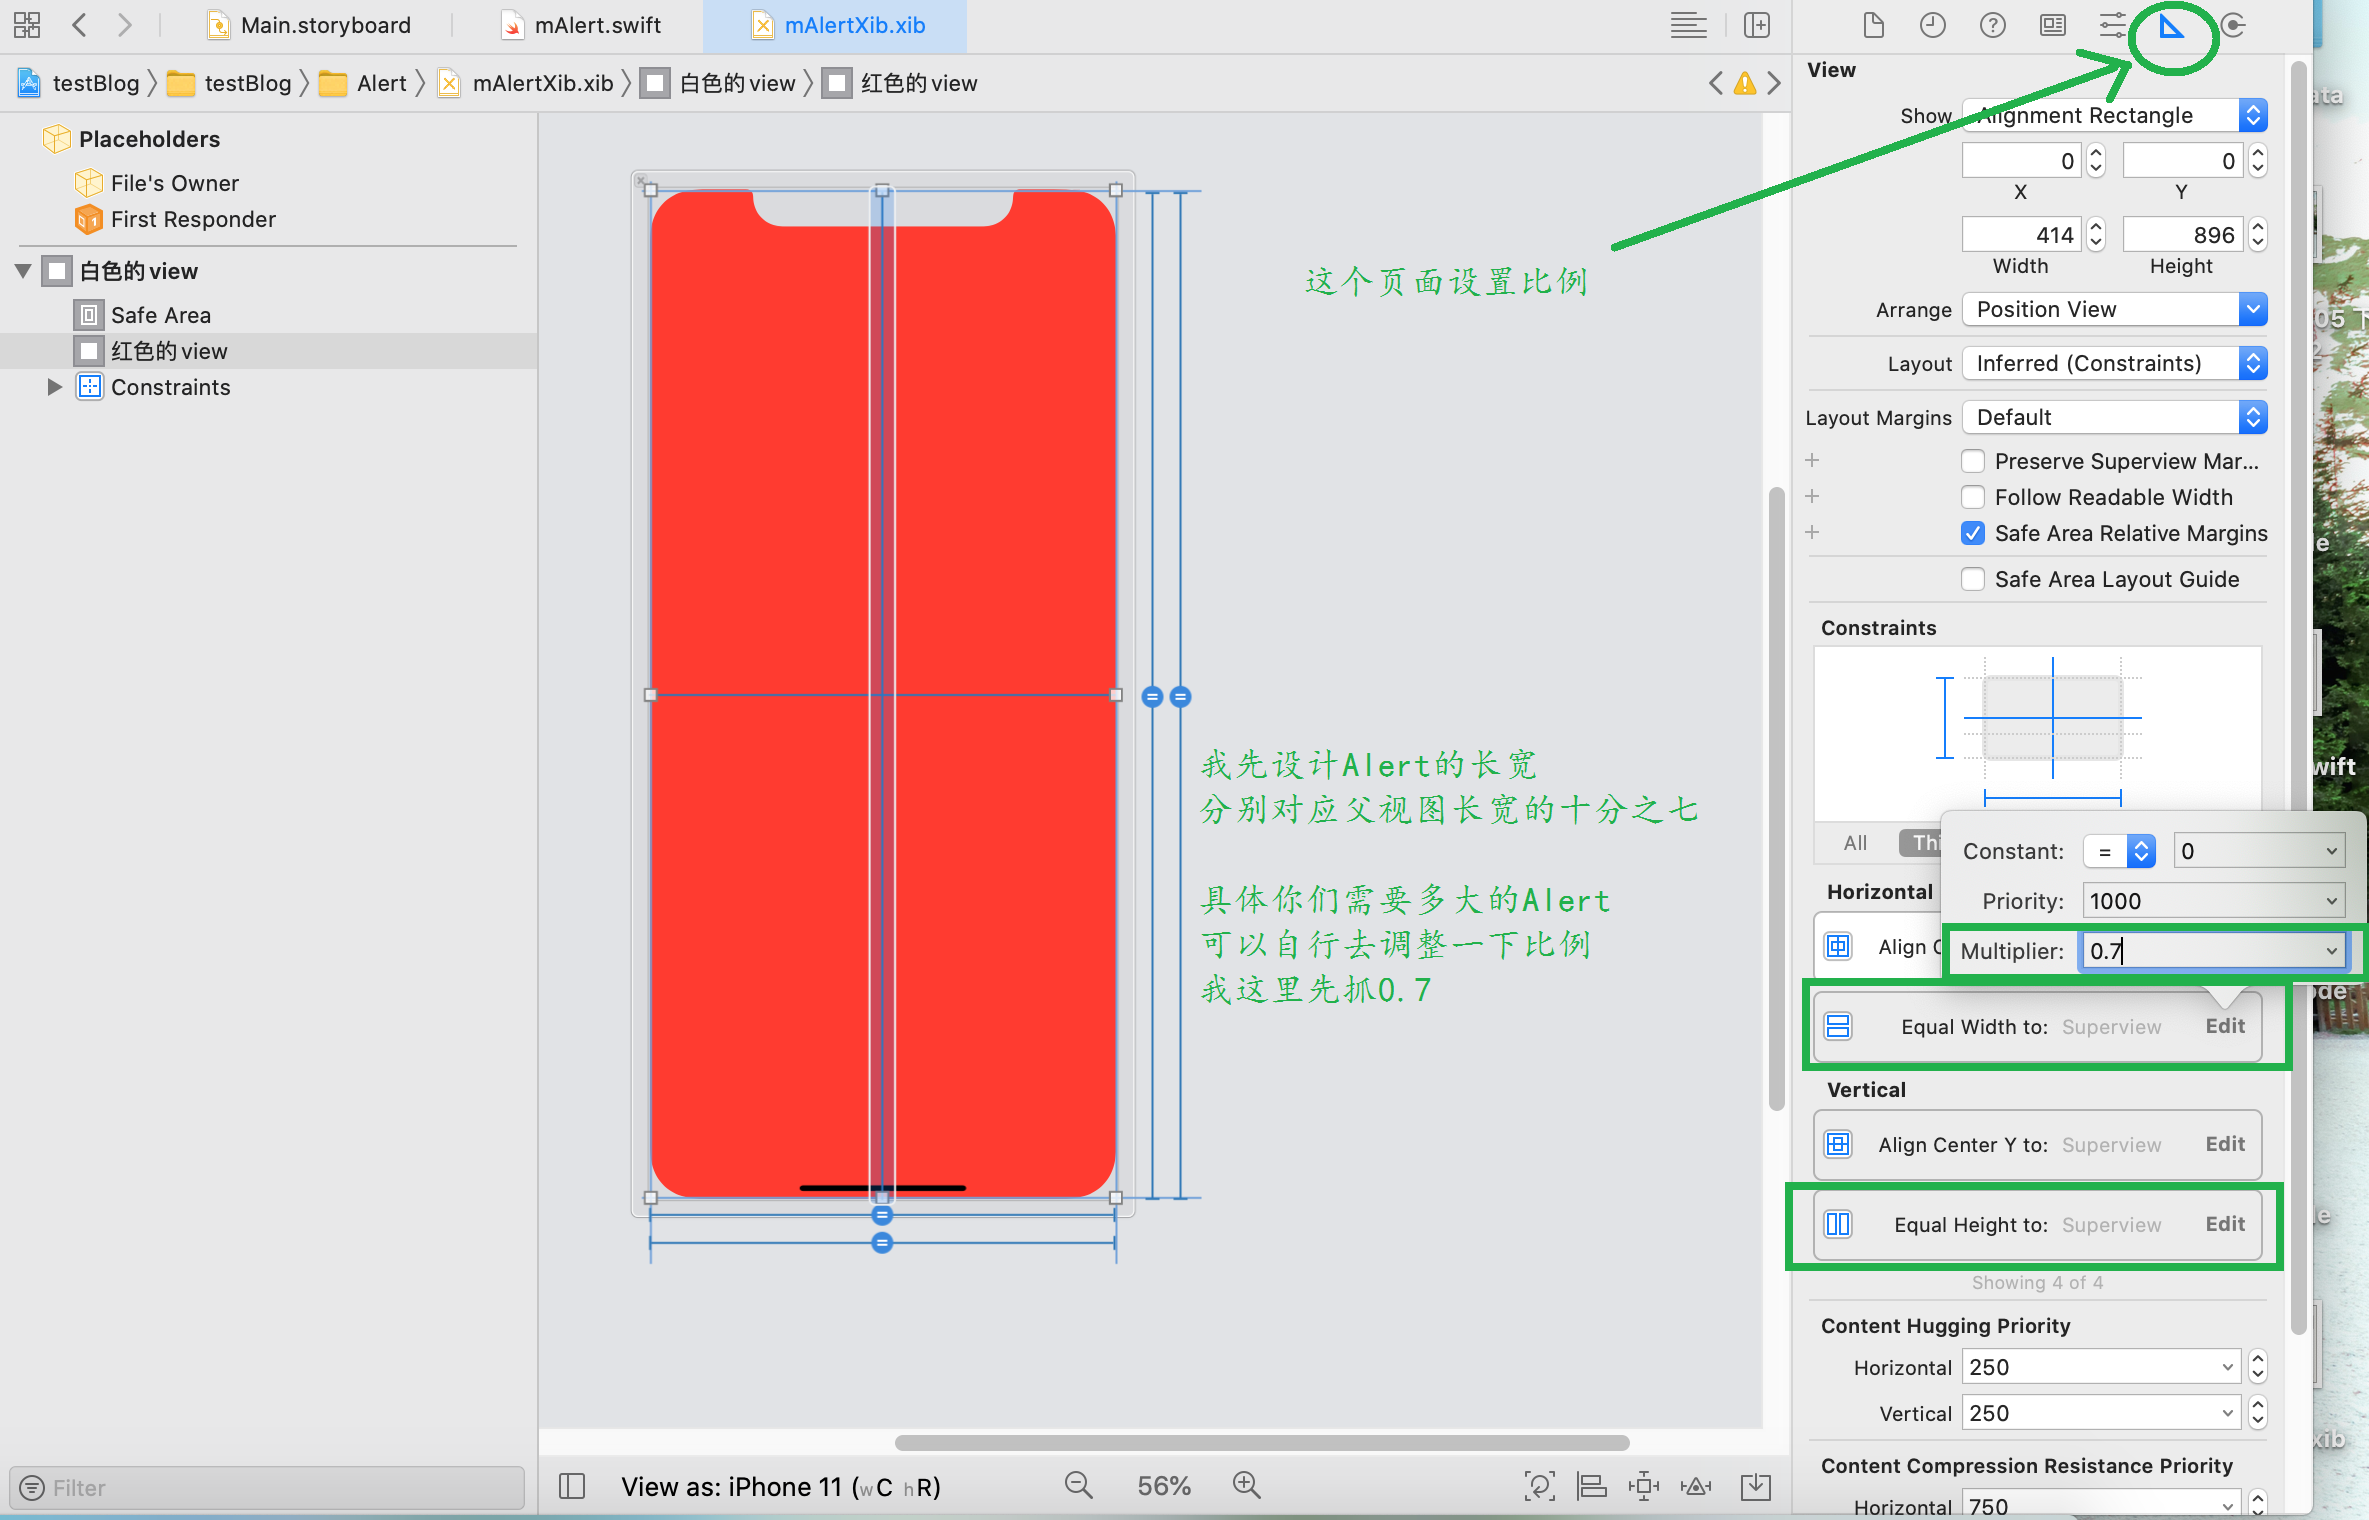Expand 红色的view tree item

tap(52, 349)
